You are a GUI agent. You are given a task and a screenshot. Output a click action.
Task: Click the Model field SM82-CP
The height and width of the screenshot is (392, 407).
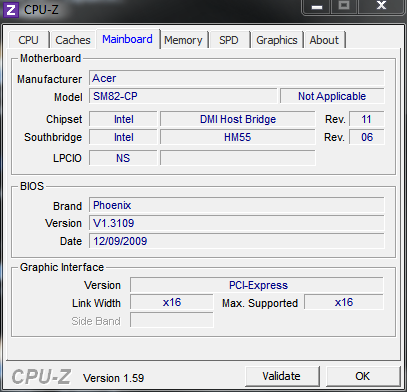[183, 96]
